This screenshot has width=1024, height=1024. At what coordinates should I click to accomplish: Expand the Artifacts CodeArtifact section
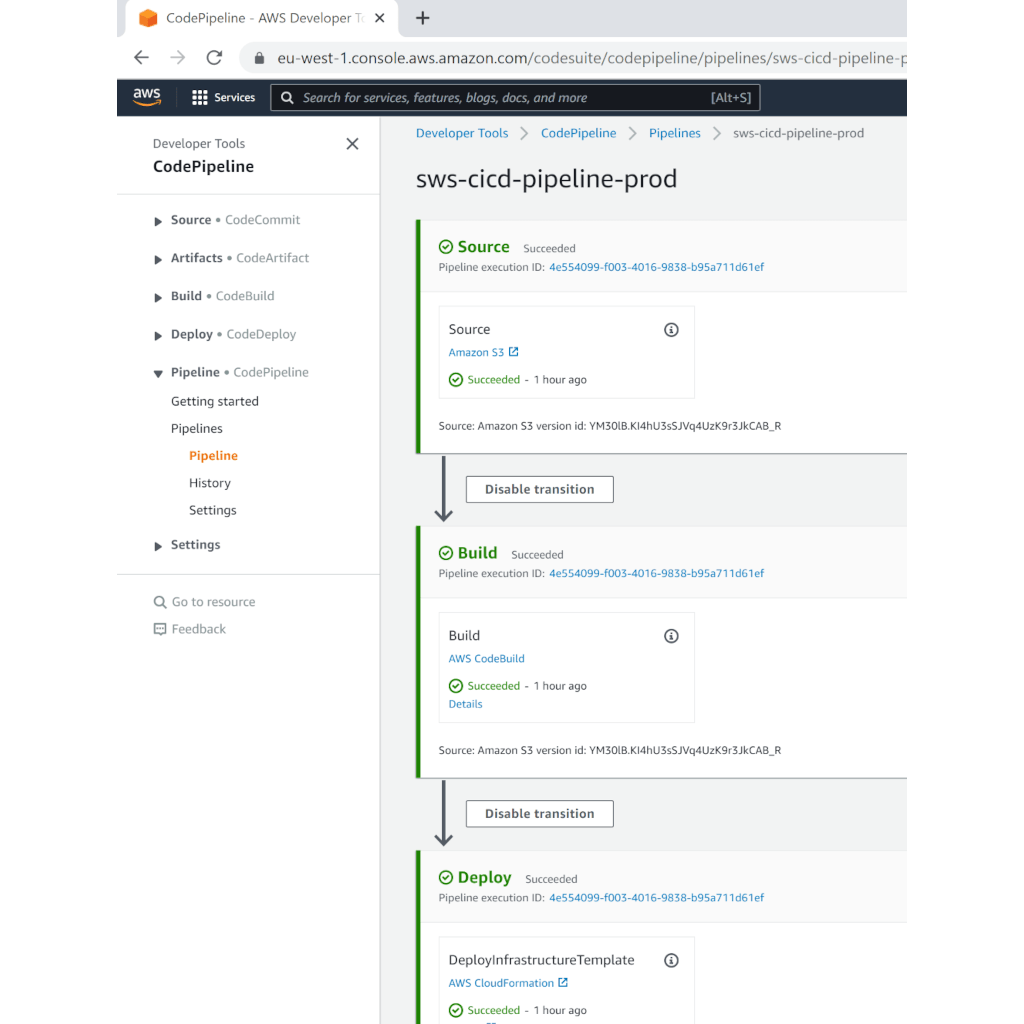click(158, 259)
